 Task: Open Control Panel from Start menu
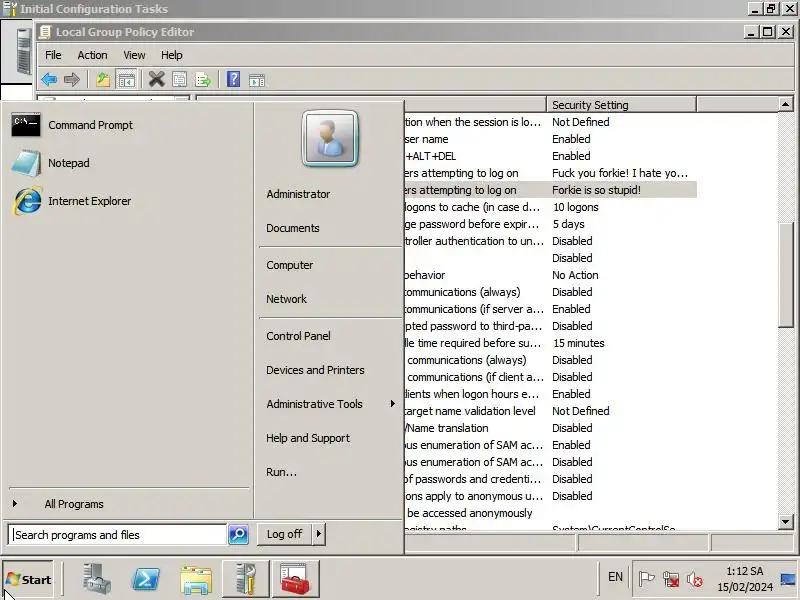[298, 336]
